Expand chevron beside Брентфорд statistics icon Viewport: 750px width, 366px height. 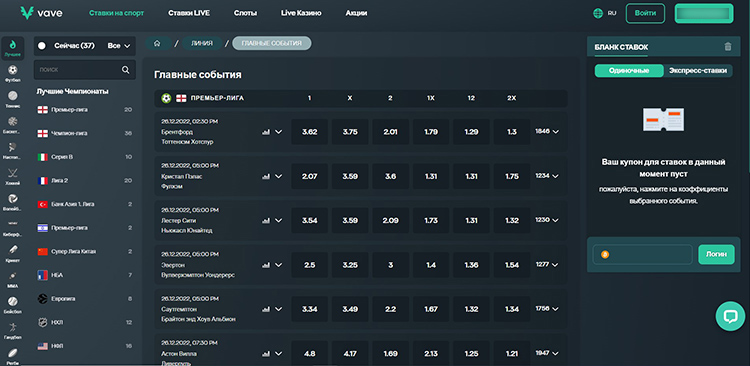click(278, 132)
